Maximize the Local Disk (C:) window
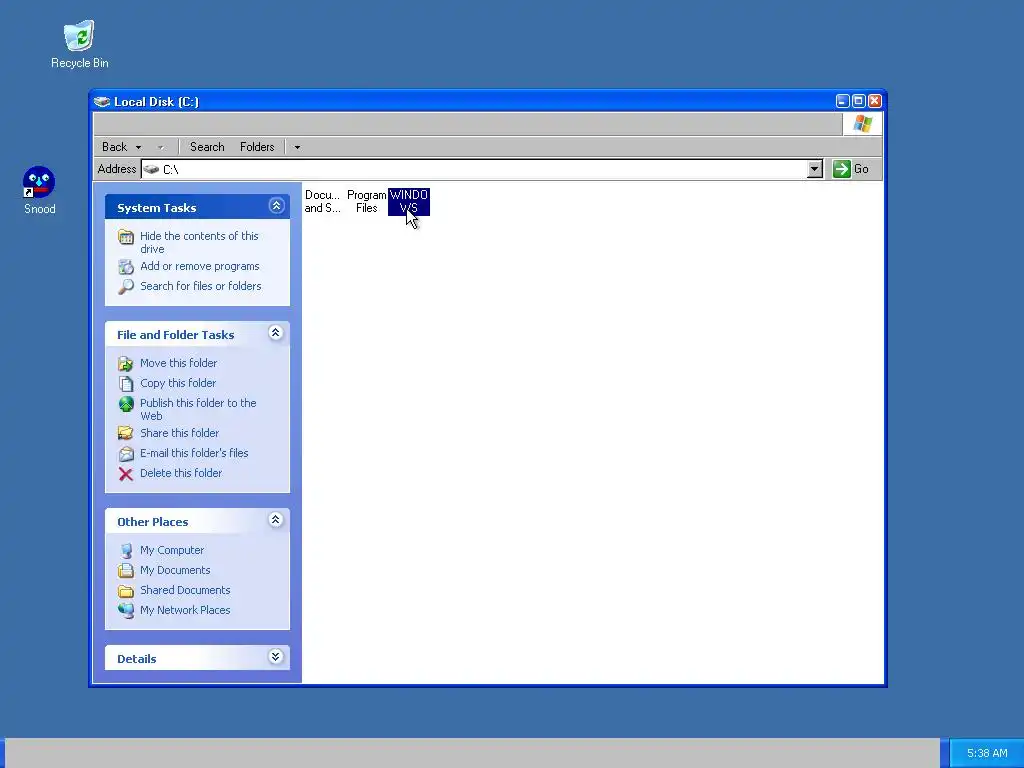Screen dimensions: 1024x768 [859, 101]
